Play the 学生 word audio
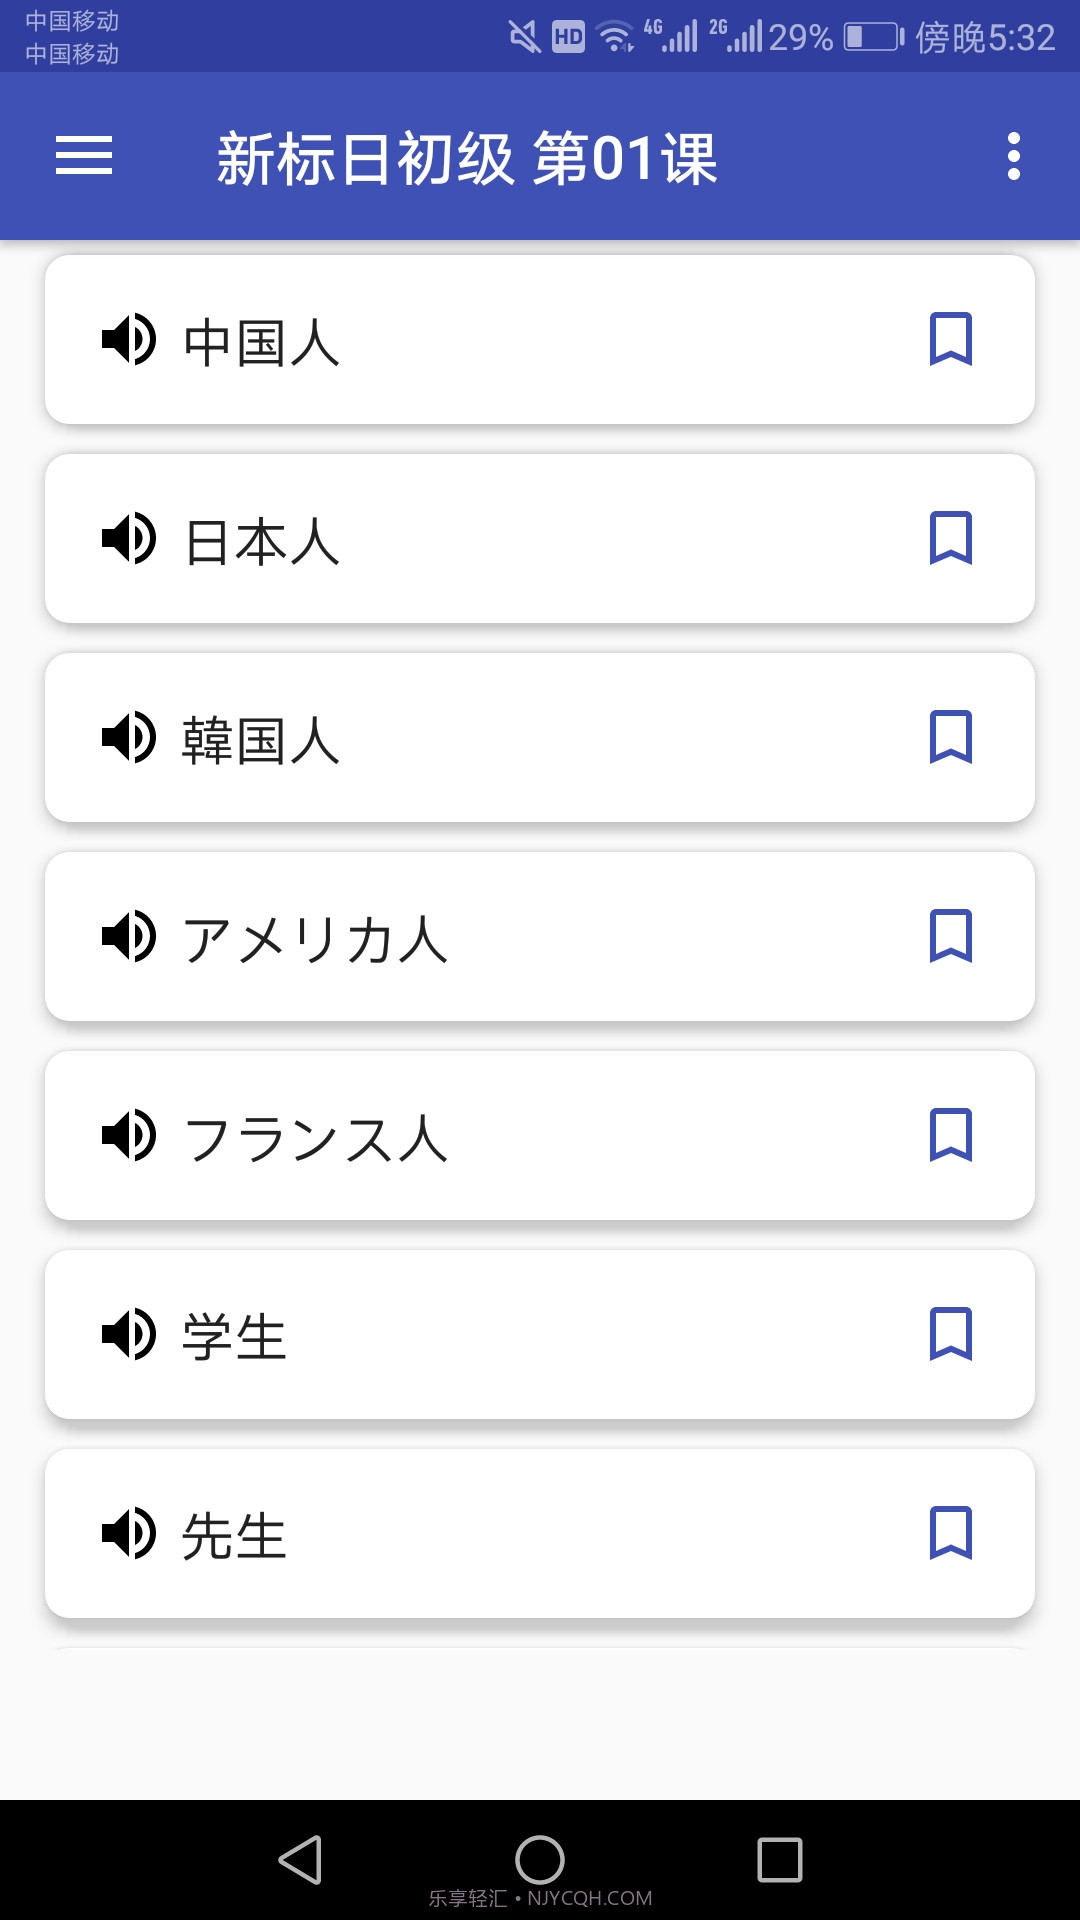This screenshot has width=1080, height=1920. click(129, 1335)
